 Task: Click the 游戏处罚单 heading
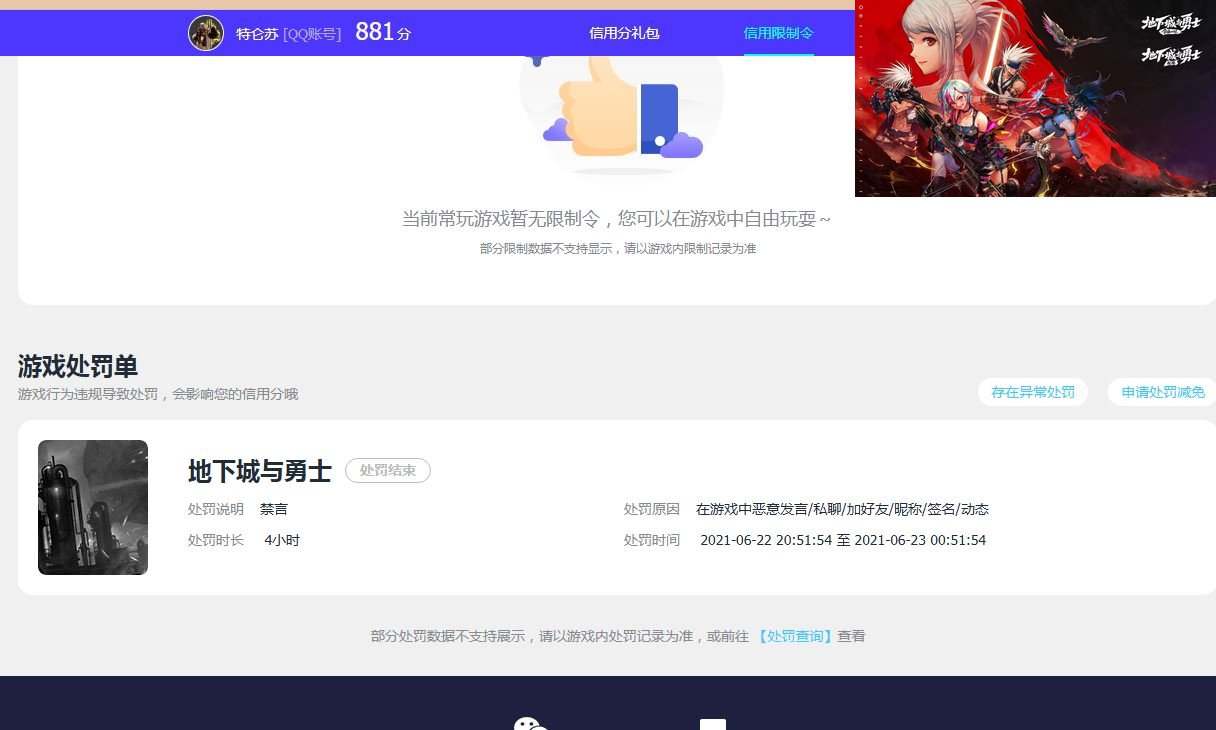78,366
